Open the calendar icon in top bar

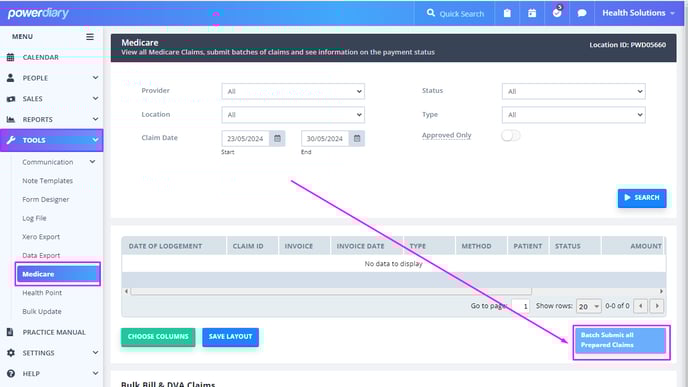coord(532,13)
